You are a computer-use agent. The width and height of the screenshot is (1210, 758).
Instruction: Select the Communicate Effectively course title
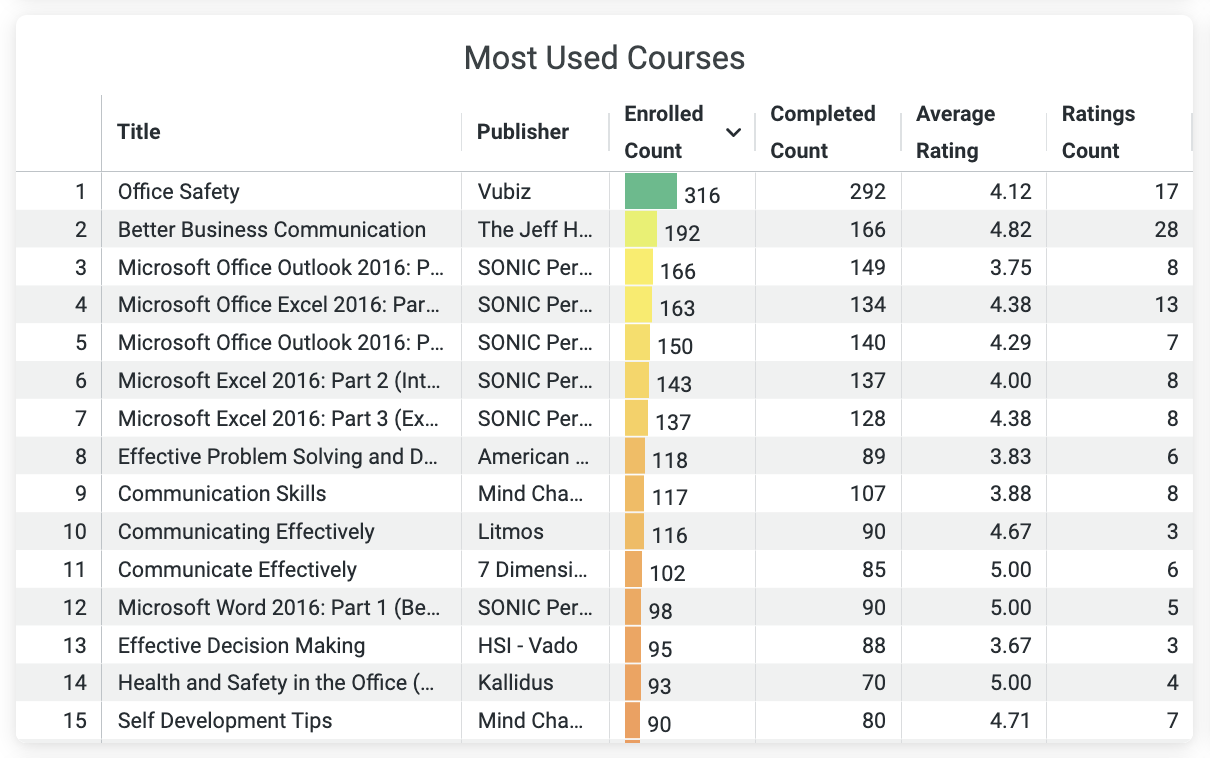tap(237, 569)
